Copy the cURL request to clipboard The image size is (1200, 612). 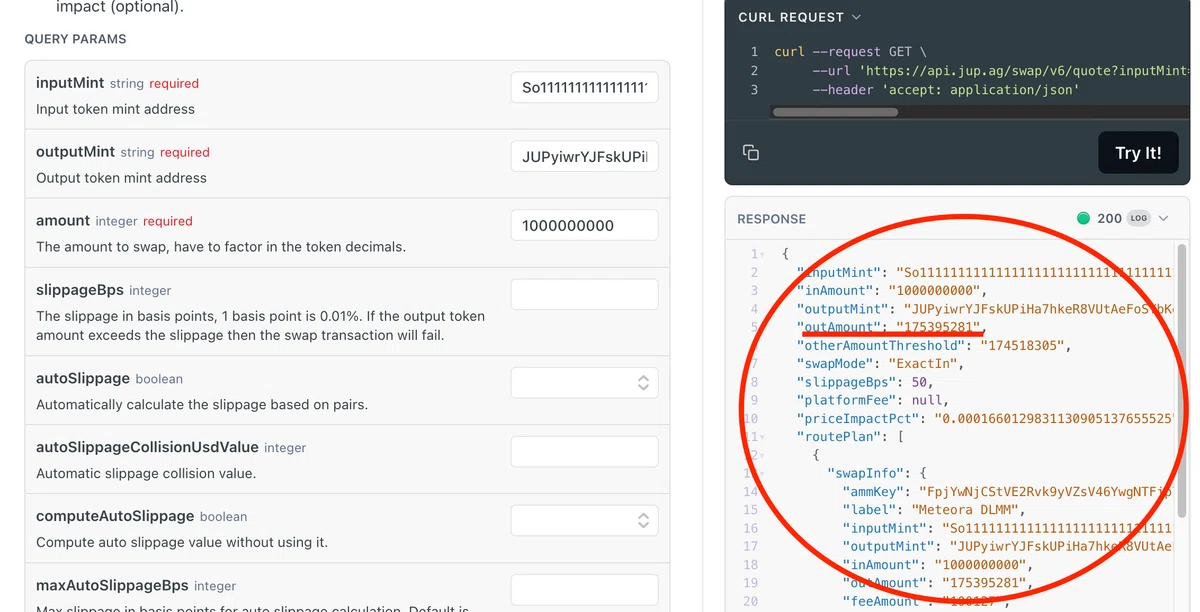(x=751, y=152)
